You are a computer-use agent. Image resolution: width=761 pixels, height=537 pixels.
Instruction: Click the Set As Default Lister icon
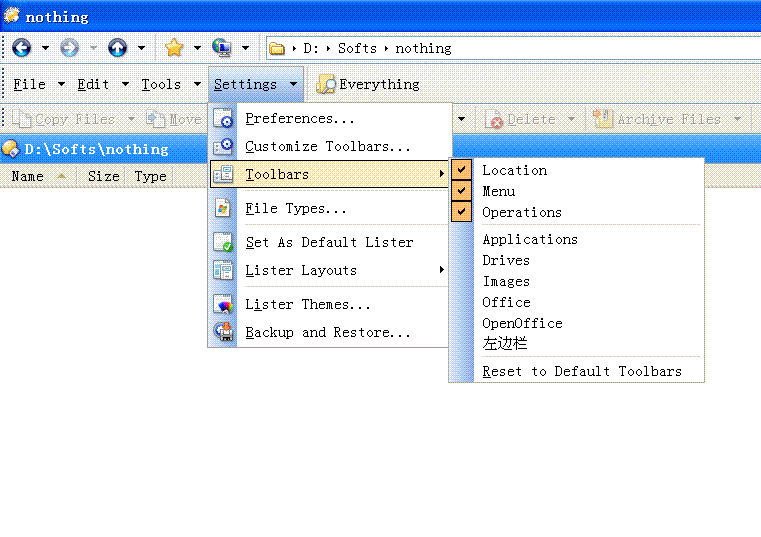point(223,242)
